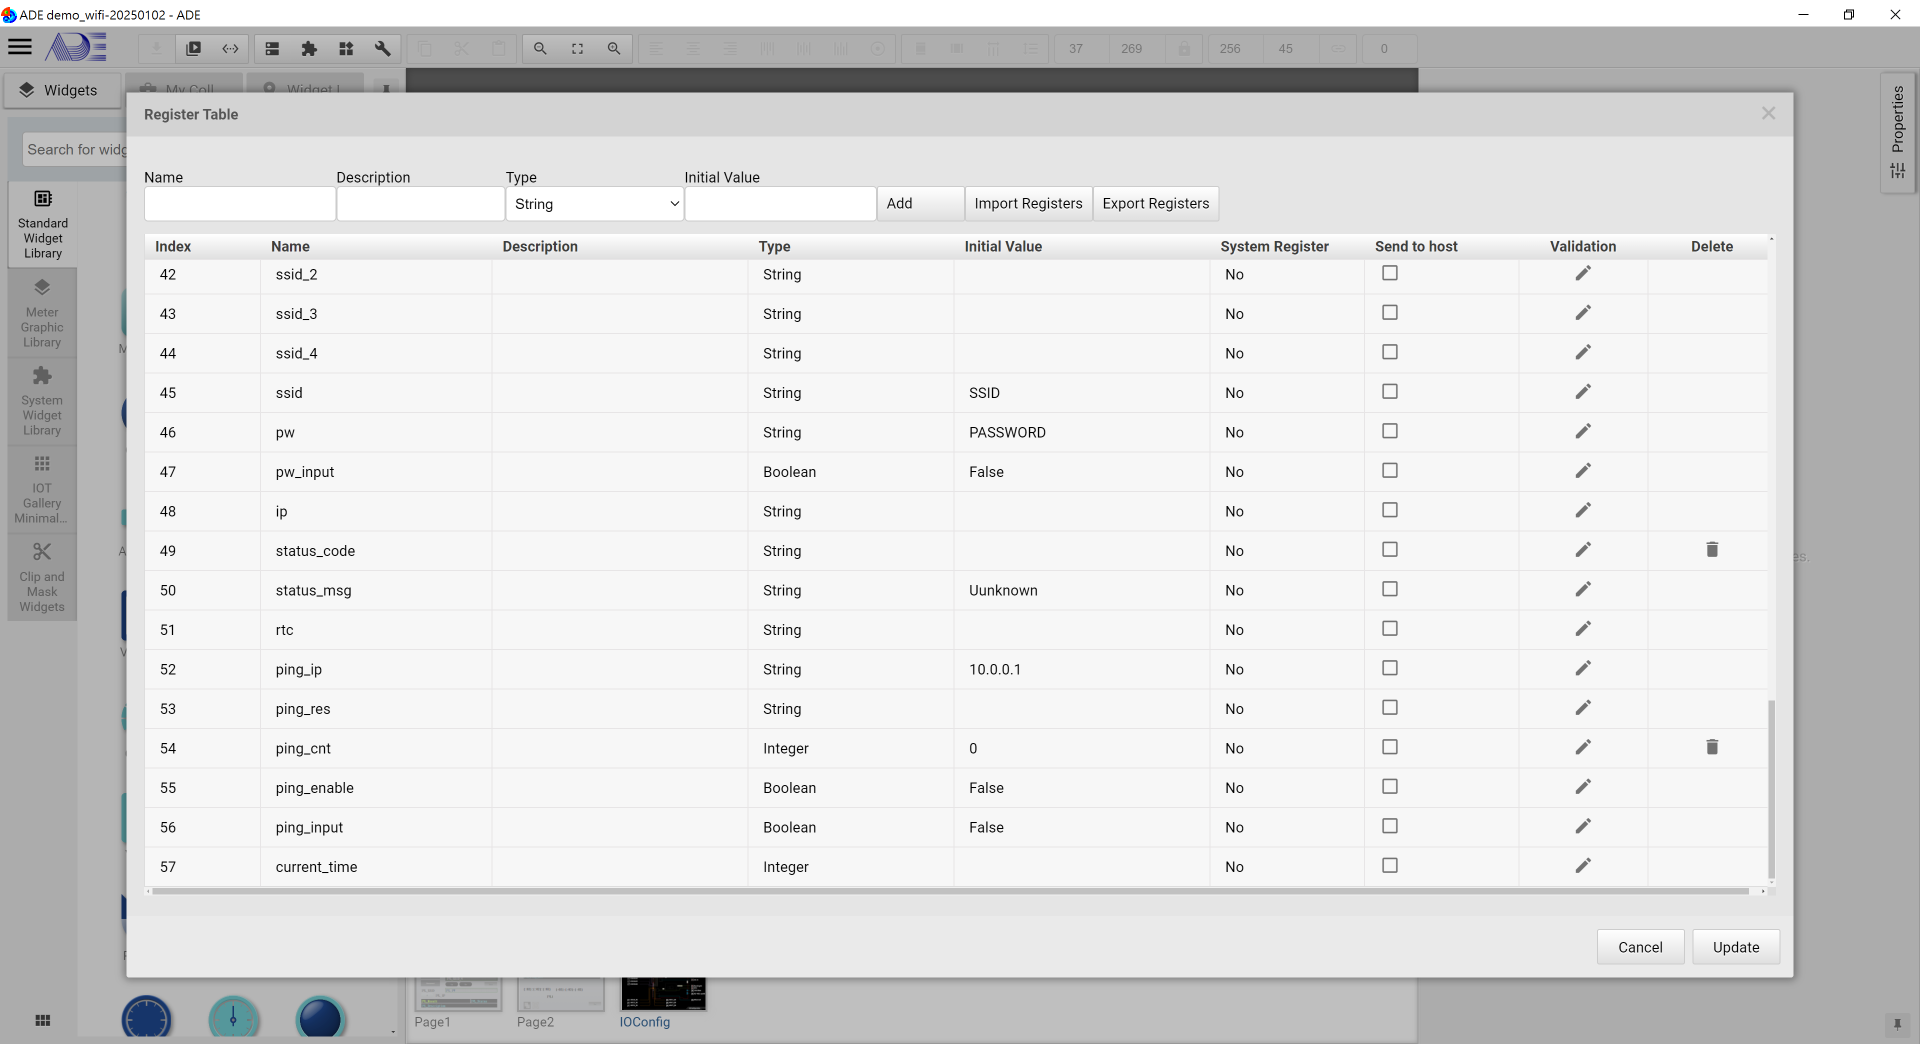1920x1044 pixels.
Task: Click the new register Name input field
Action: 239,204
